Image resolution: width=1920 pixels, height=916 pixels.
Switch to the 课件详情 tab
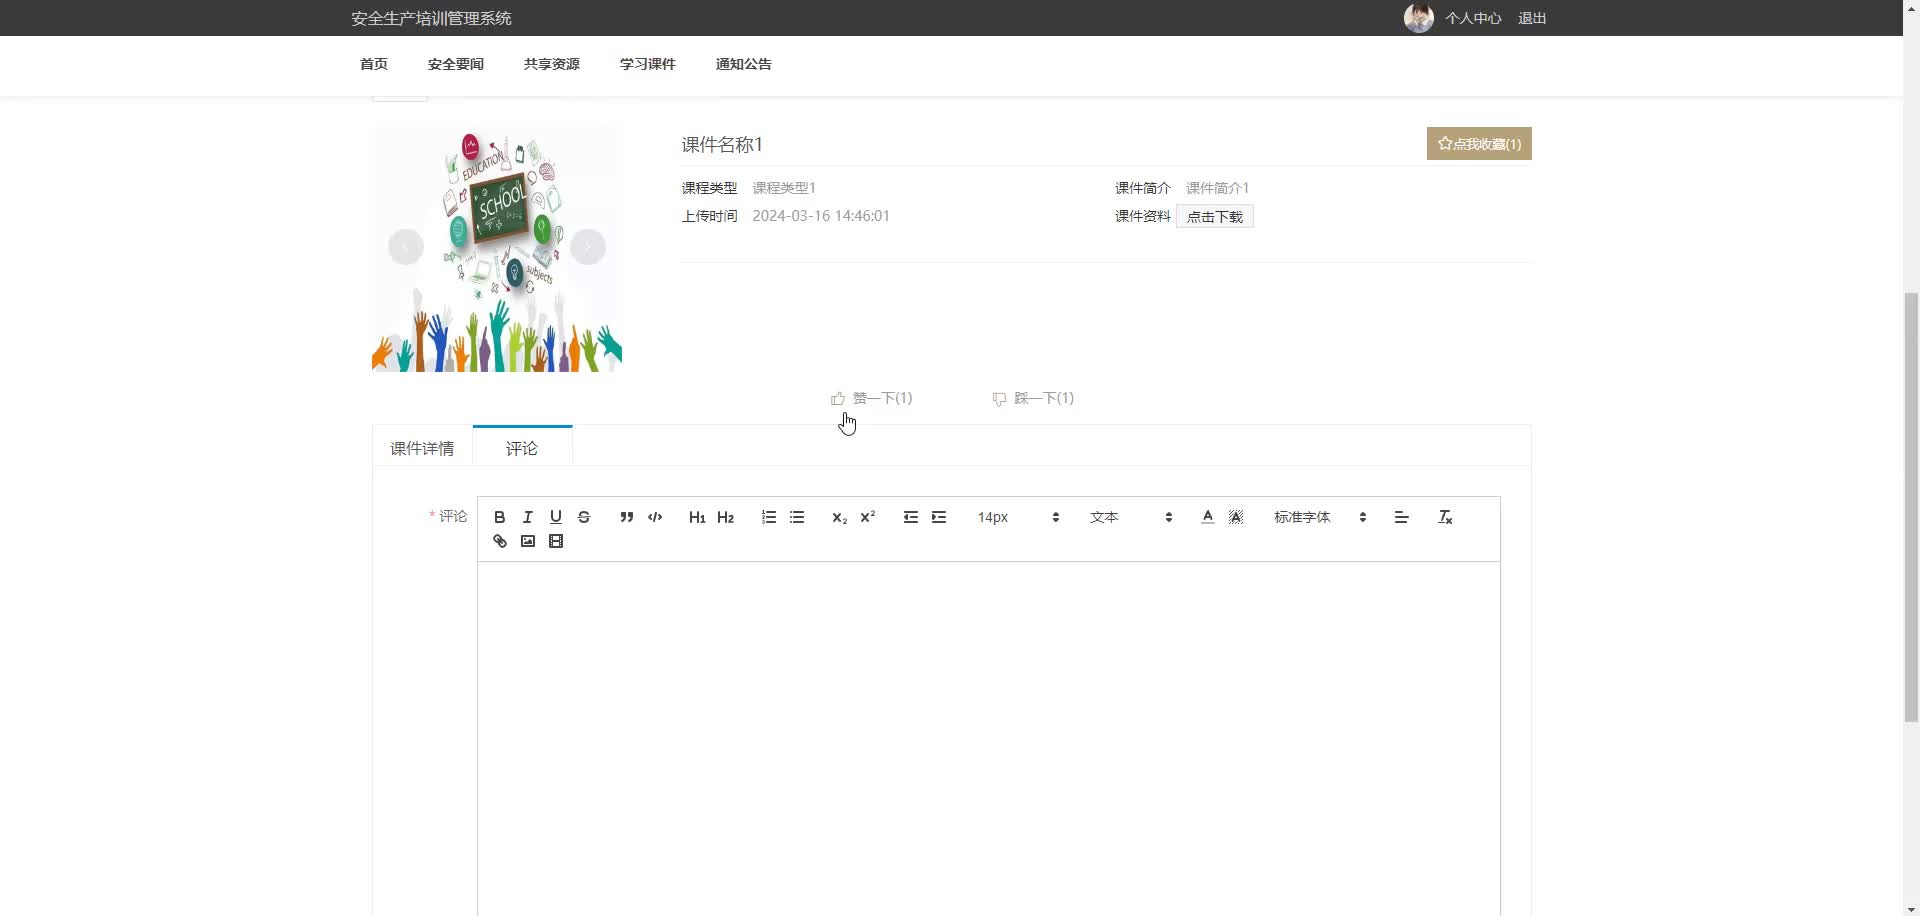click(x=422, y=448)
